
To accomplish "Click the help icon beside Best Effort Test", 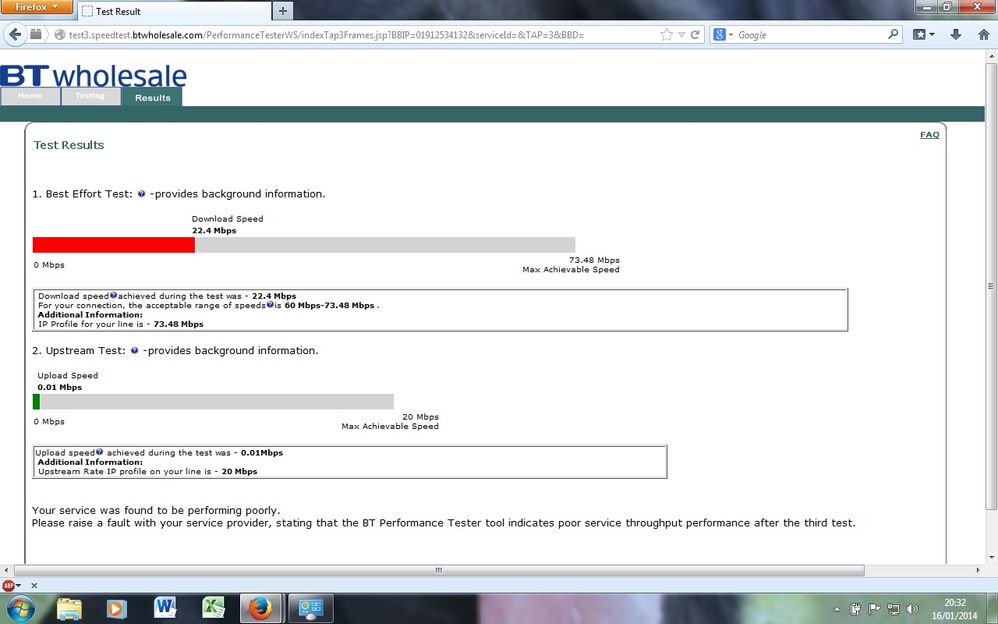I will [x=141, y=194].
